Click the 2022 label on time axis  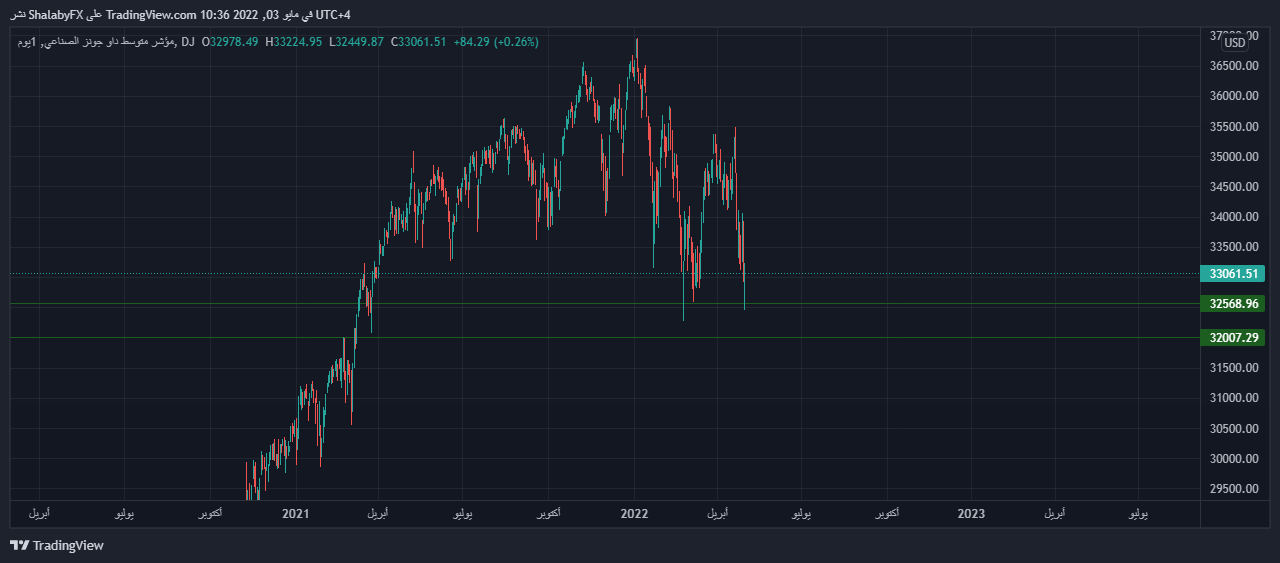click(x=634, y=514)
